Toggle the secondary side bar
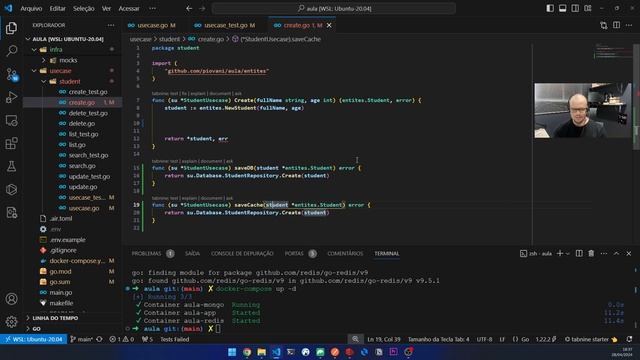 [x=575, y=8]
